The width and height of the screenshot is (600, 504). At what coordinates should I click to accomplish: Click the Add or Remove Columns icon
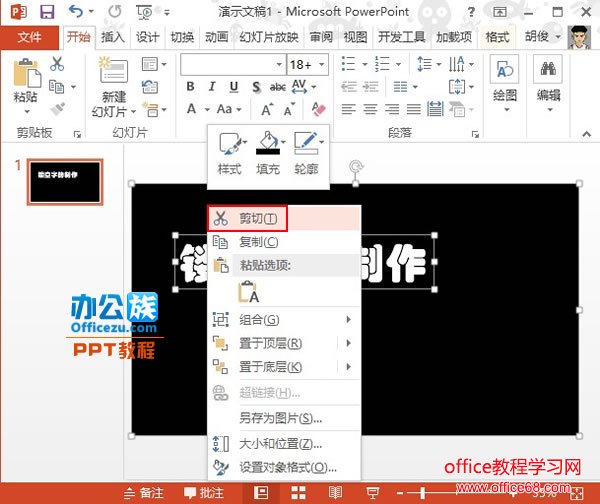(x=400, y=87)
